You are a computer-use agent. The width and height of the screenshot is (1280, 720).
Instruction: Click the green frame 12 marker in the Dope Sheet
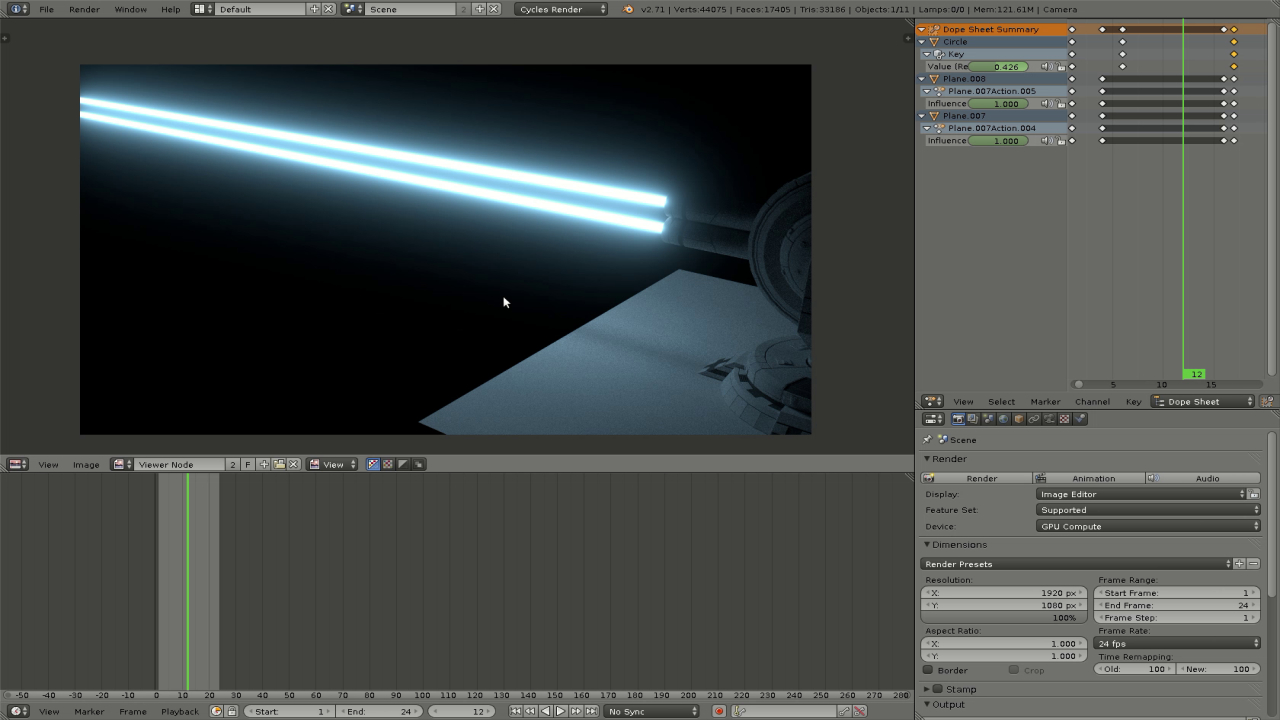coord(1195,374)
